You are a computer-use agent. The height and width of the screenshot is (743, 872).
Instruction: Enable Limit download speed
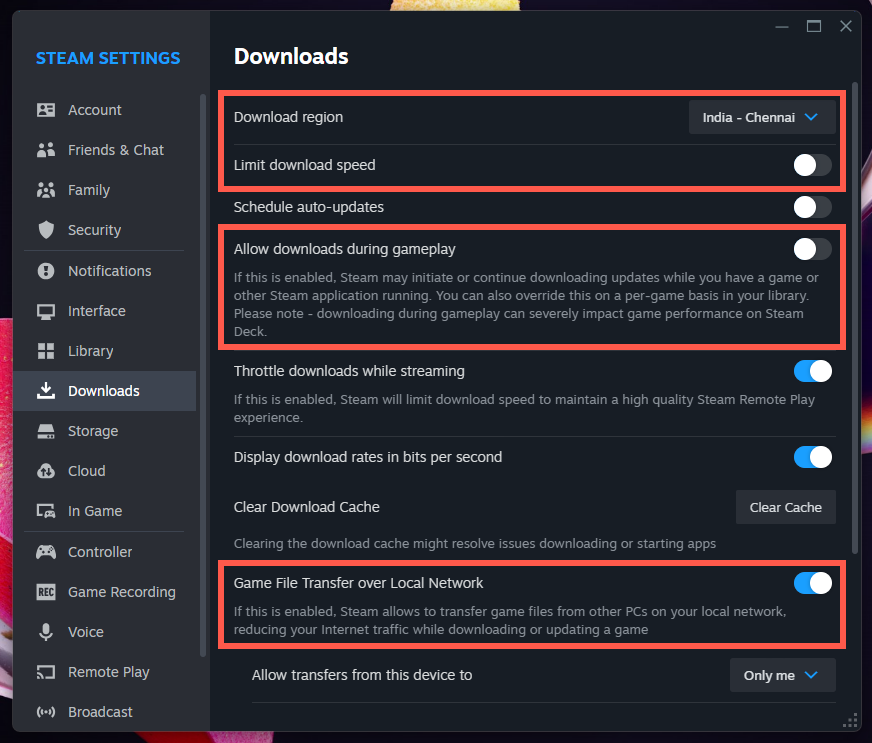[x=812, y=165]
